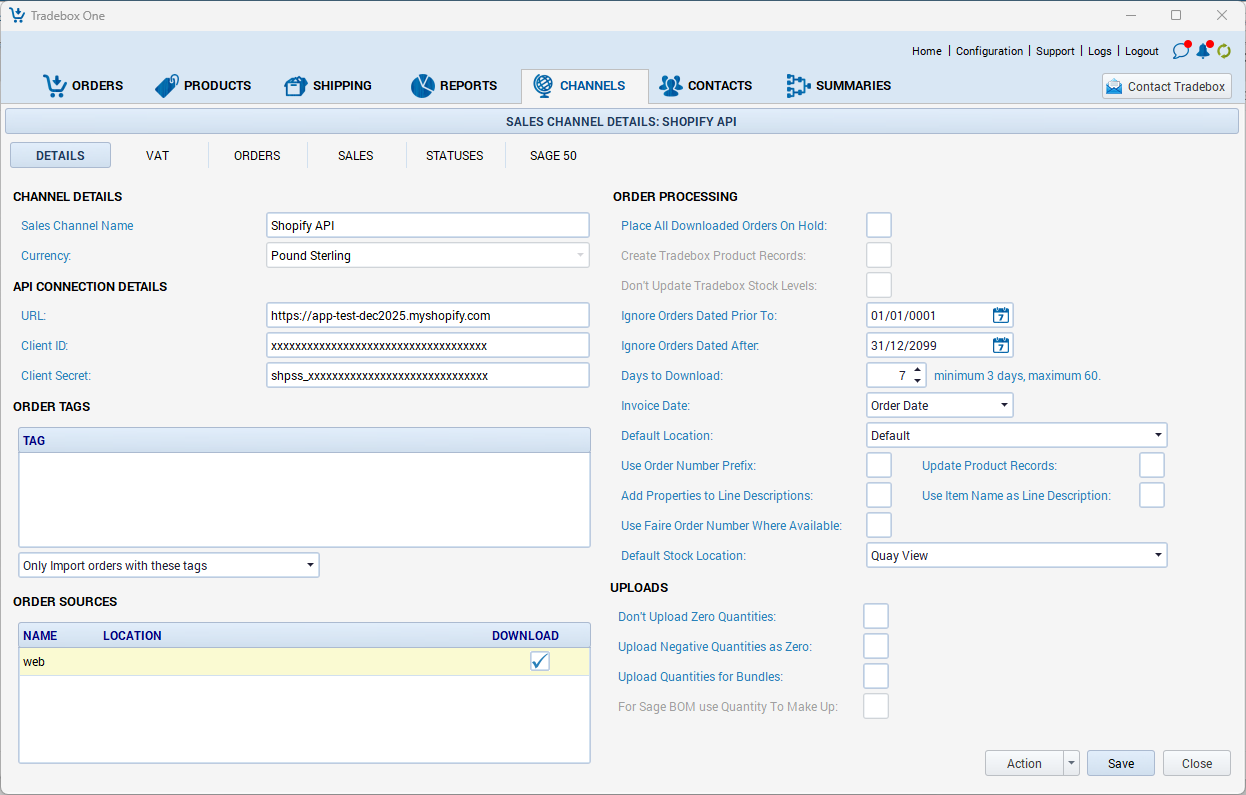Viewport: 1246px width, 795px height.
Task: Open calendar for Ignore Orders Dated Prior To
Action: (x=1000, y=316)
